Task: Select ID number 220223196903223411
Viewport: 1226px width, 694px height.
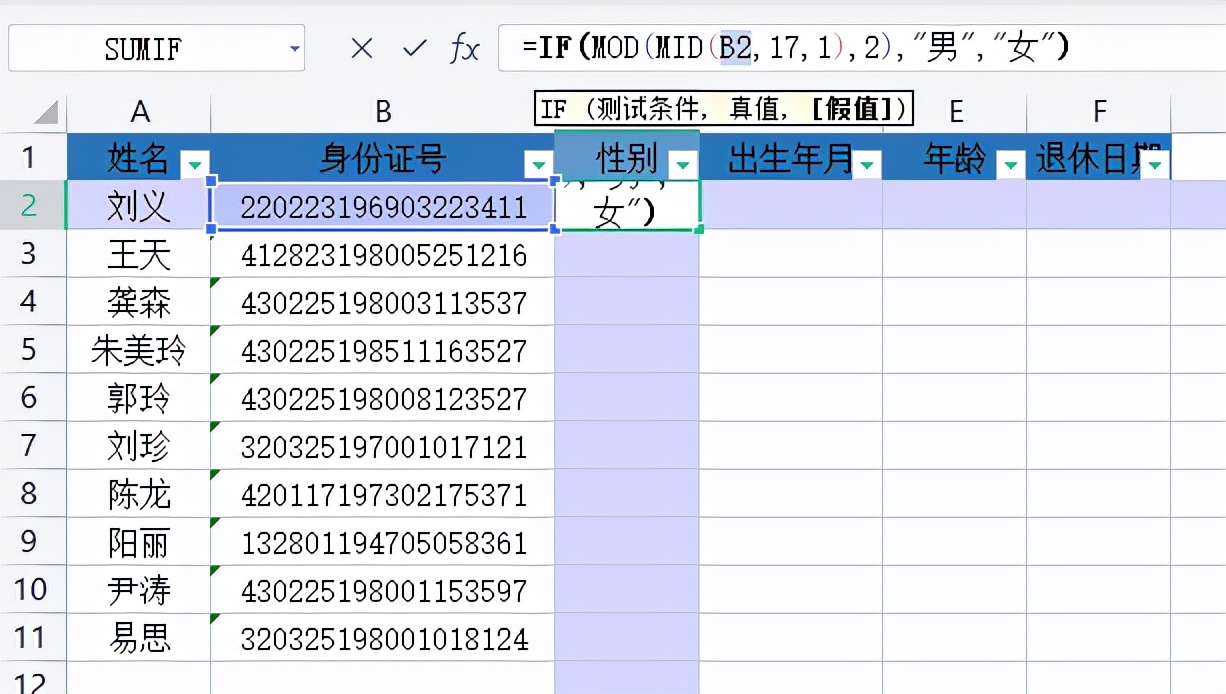Action: click(x=383, y=206)
